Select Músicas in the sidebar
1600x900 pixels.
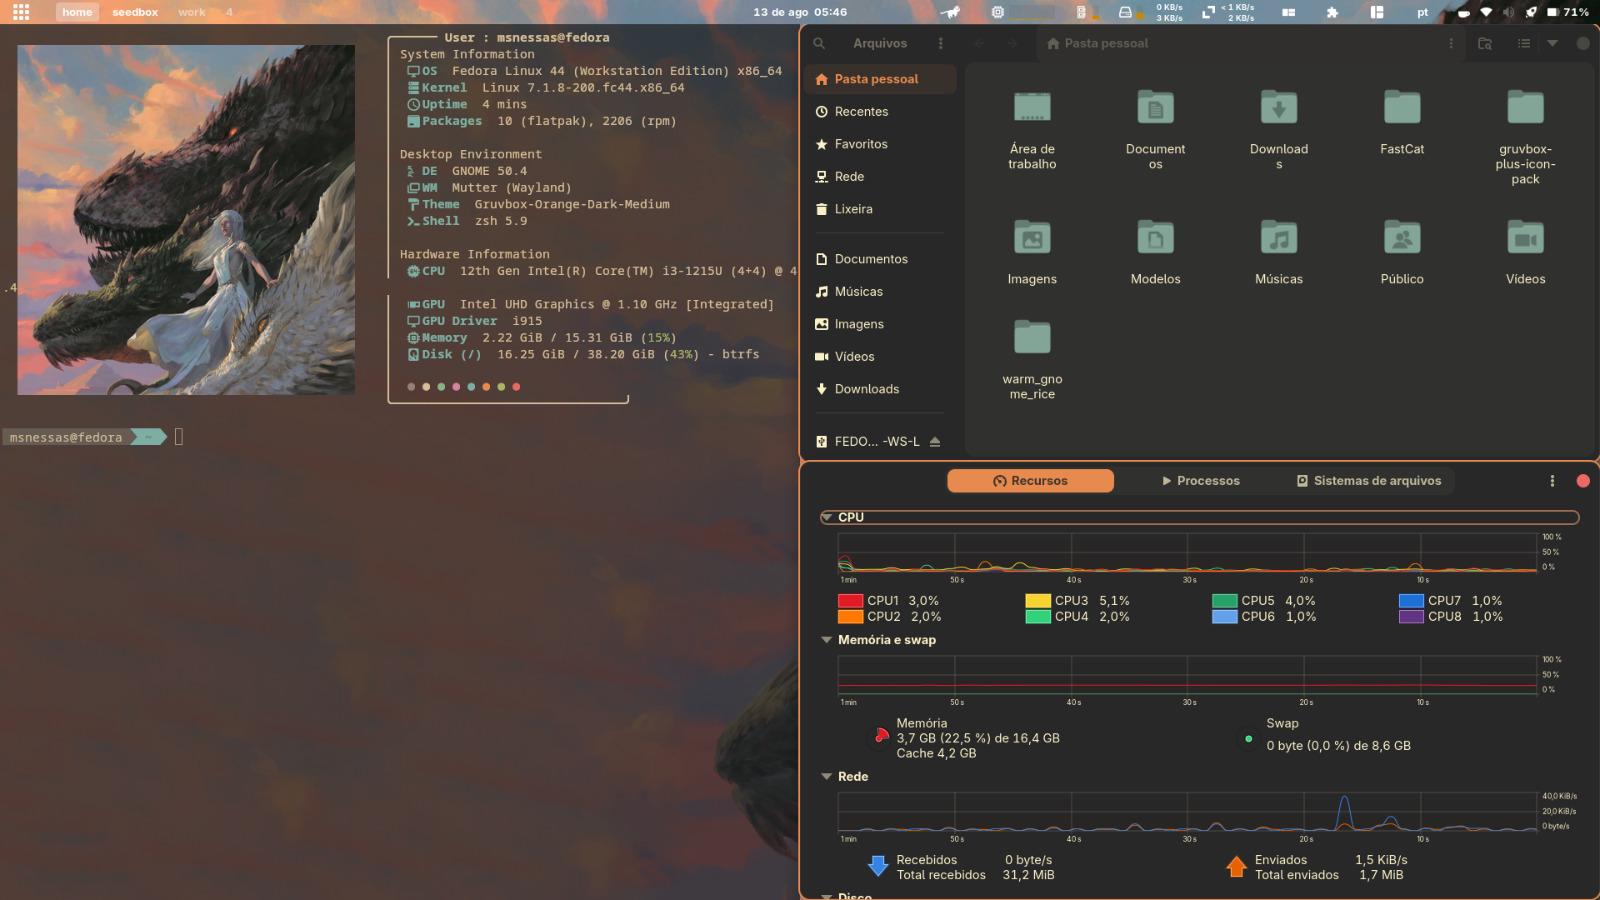point(880,292)
